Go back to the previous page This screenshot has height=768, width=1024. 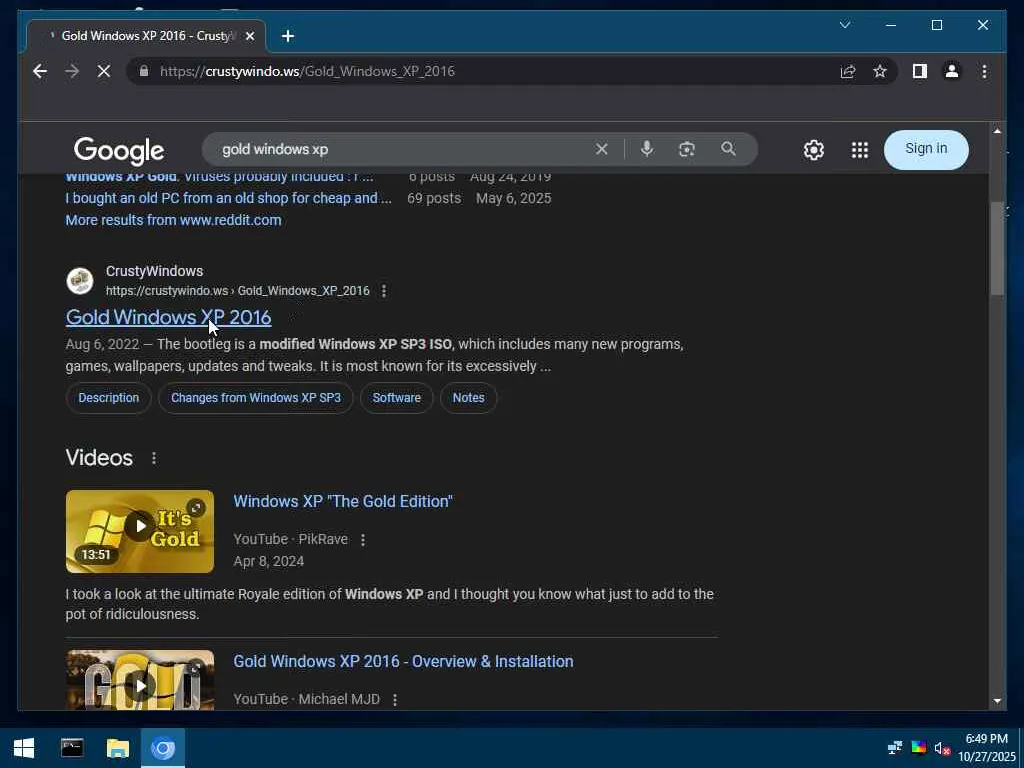pyautogui.click(x=40, y=71)
